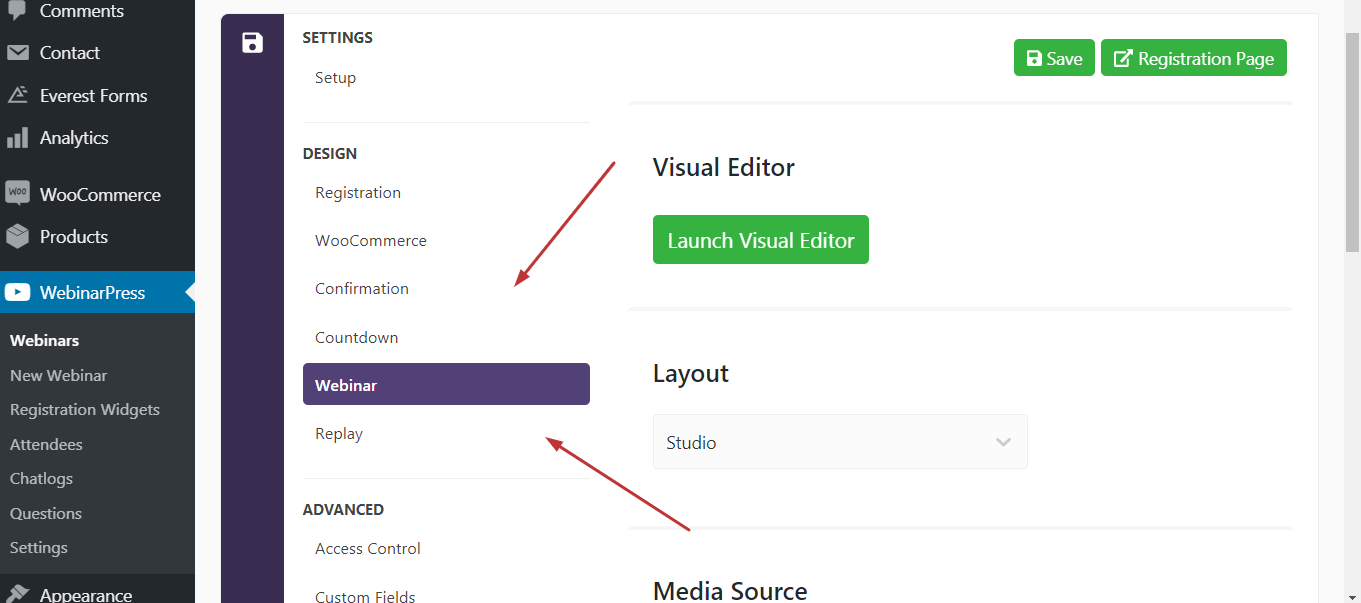Click the WebinarPress play icon
Image resolution: width=1361 pixels, height=603 pixels.
tap(17, 293)
